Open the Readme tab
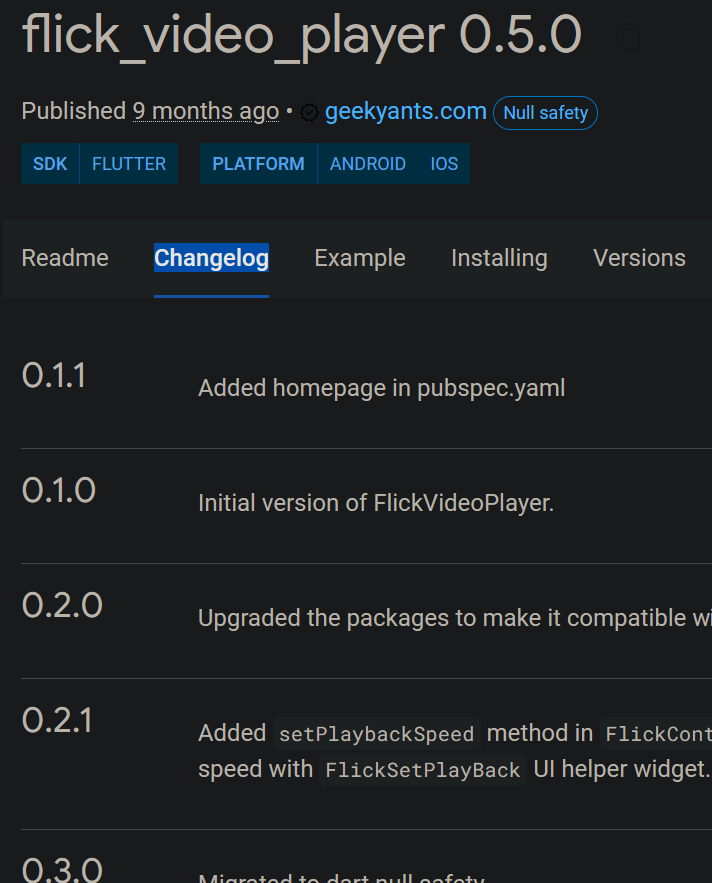The image size is (712, 883). pos(64,258)
